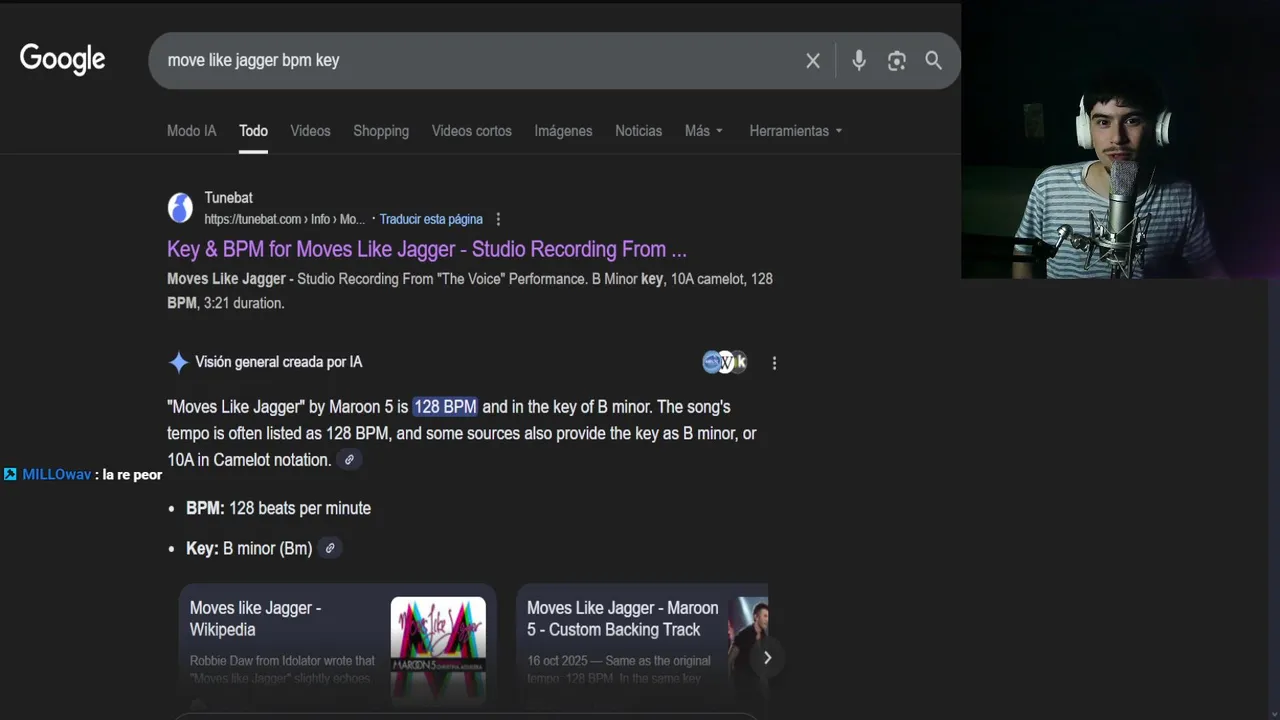Open Moves like Jagger Wikipedia card
1280x720 pixels.
[x=337, y=647]
